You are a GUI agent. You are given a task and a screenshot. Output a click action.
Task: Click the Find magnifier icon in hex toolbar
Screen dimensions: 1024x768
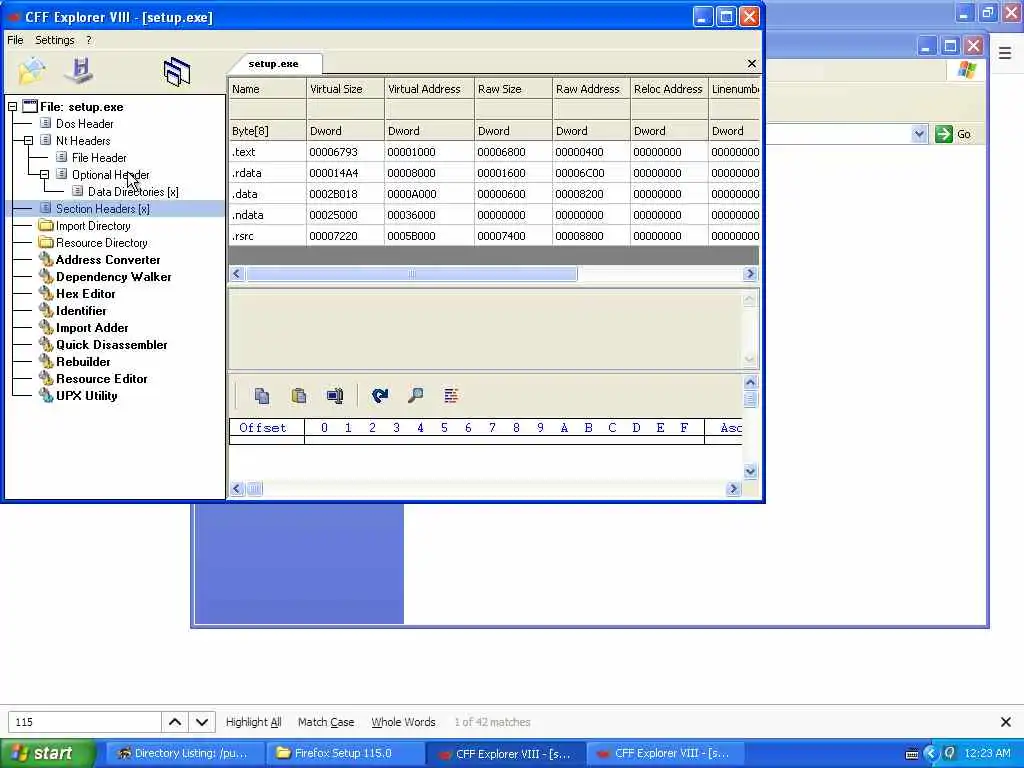[415, 396]
